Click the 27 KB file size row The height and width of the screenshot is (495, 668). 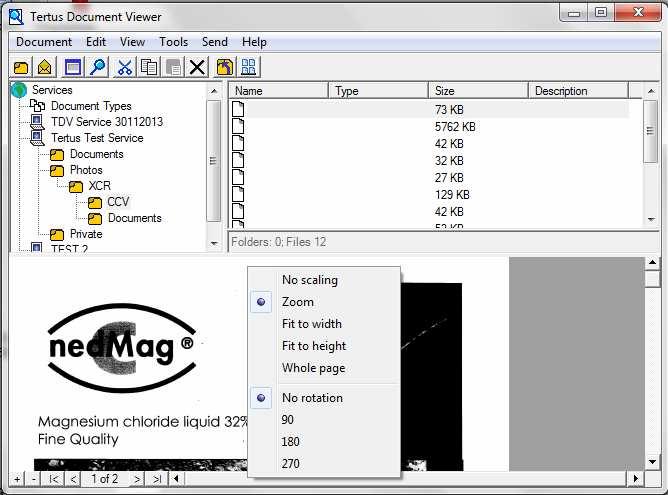tap(430, 178)
